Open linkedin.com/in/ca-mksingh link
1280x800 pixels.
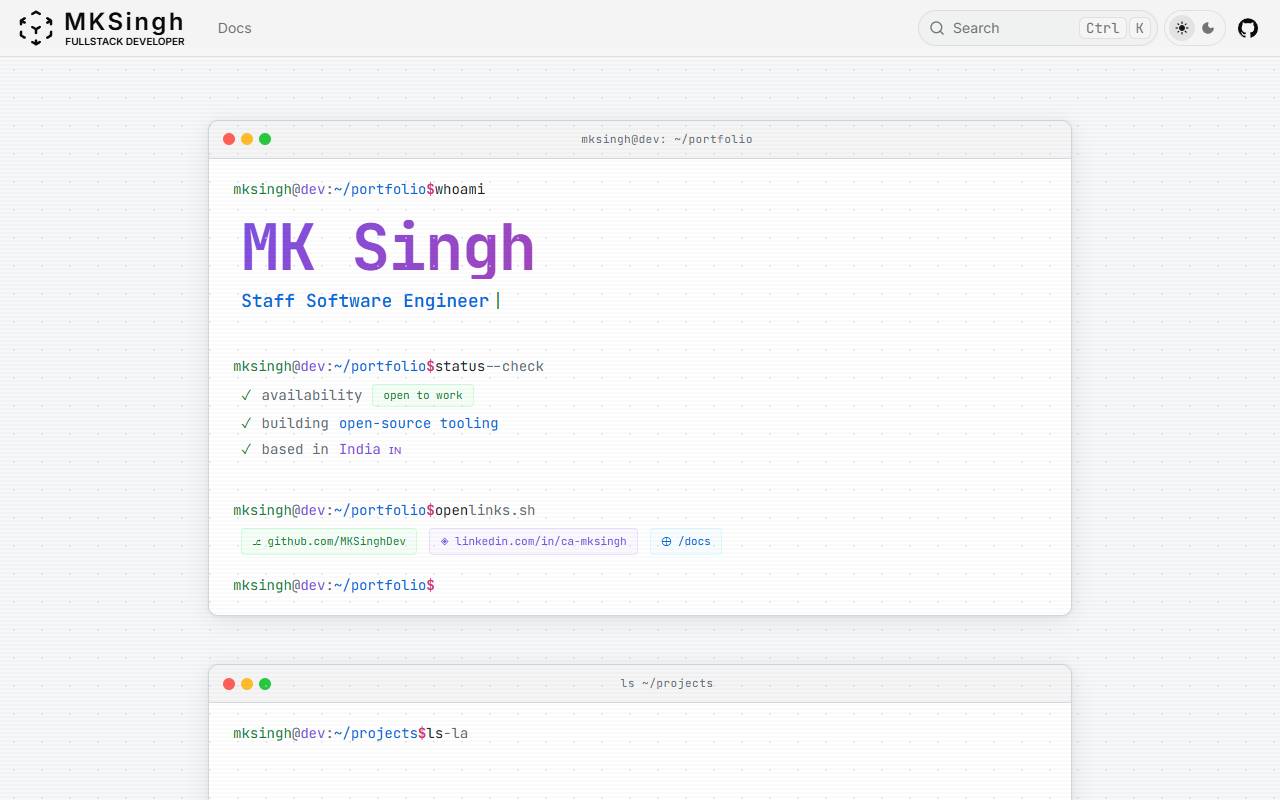533,541
